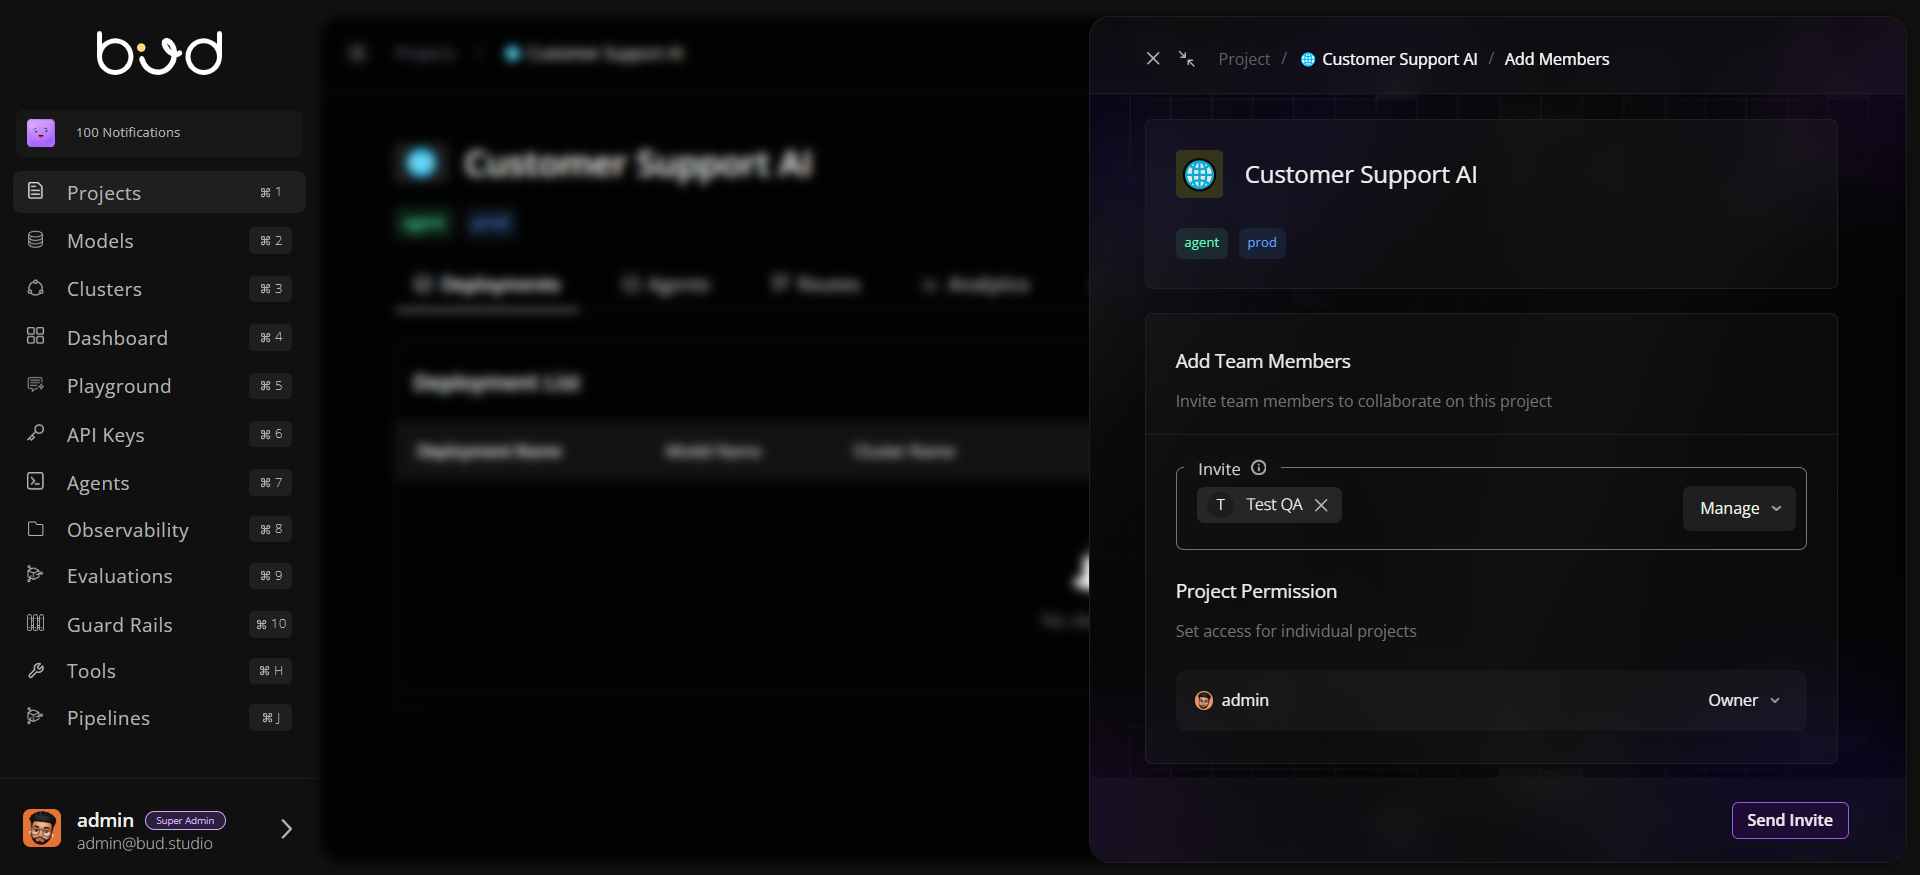Viewport: 1920px width, 875px height.
Task: Go to Evaluations menu item
Action: point(159,575)
